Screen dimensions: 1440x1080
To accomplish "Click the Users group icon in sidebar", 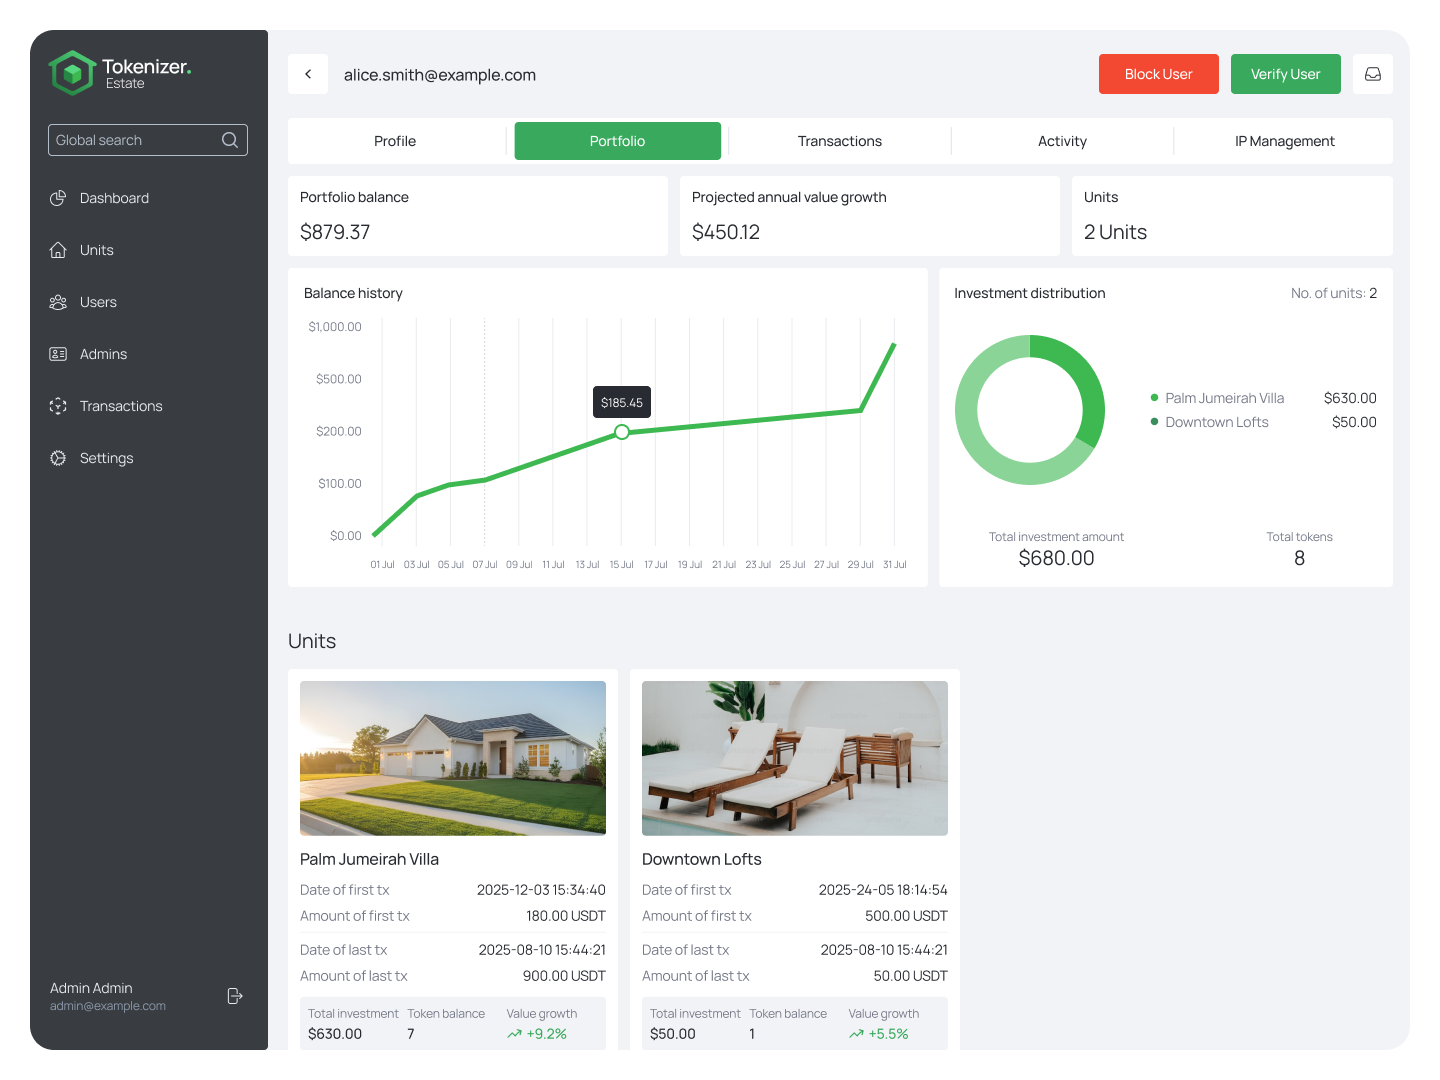I will point(58,302).
